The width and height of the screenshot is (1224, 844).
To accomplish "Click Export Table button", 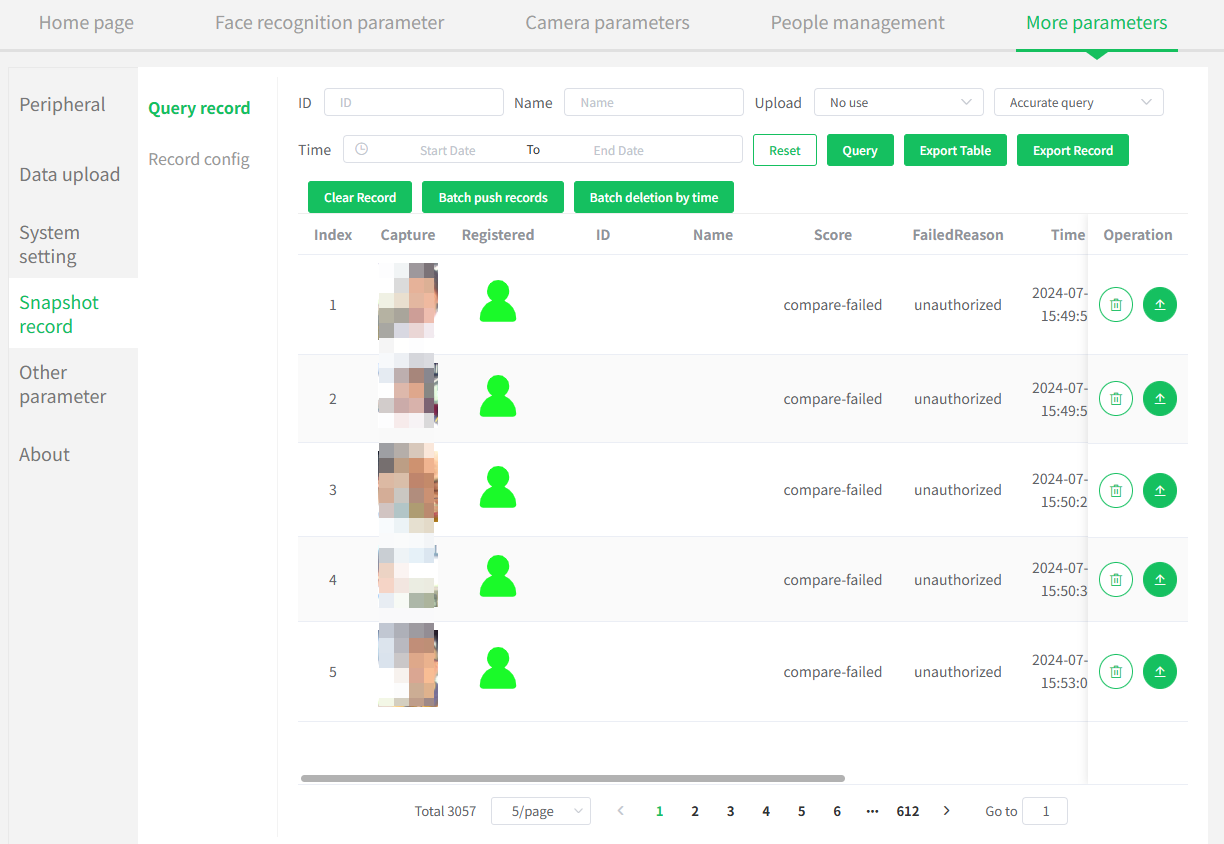I will point(955,150).
